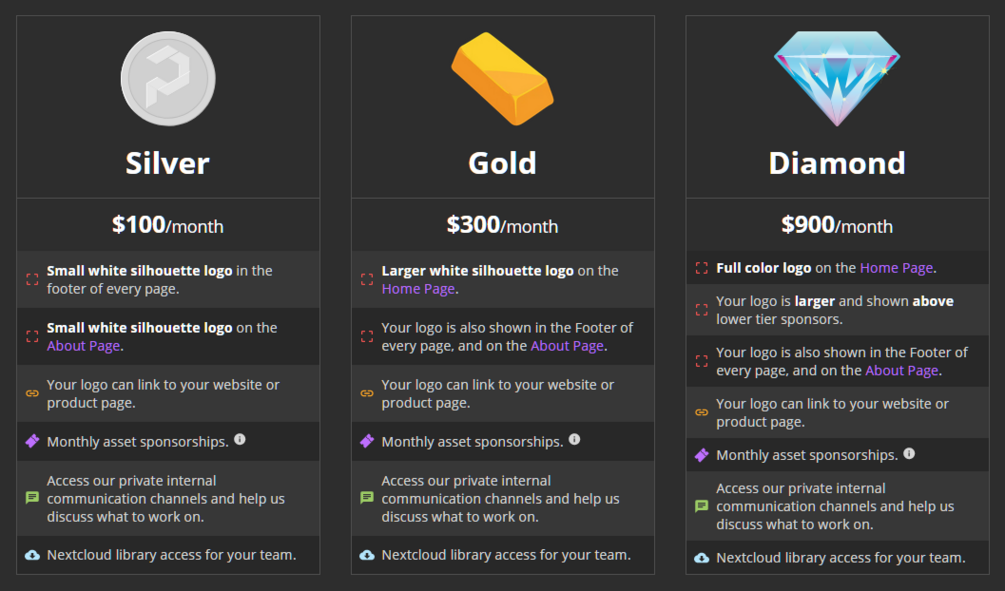Select the $900/month Diamond price
Screen dimensions: 1005x591
point(837,225)
